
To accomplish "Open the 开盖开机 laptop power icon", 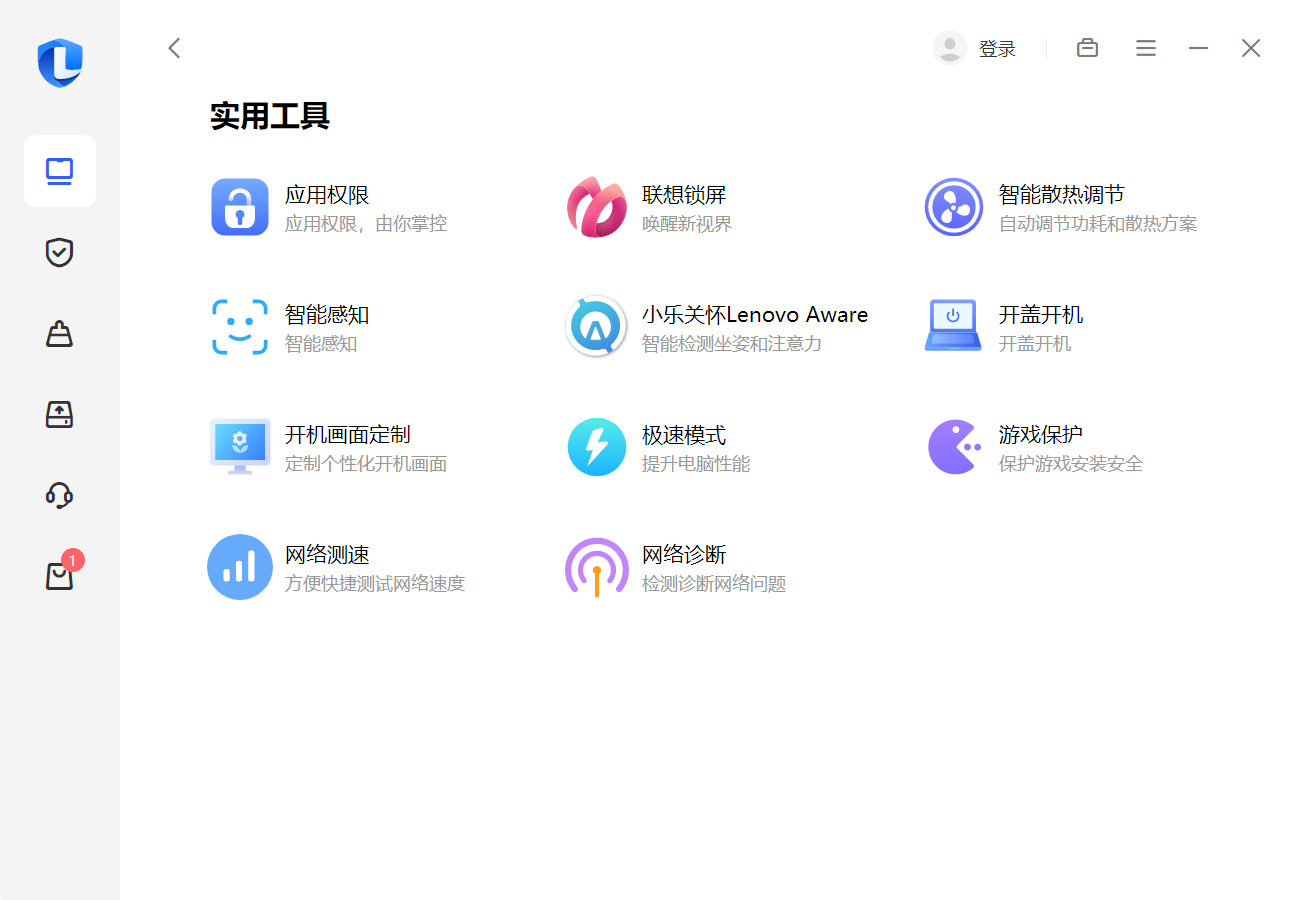I will (953, 326).
